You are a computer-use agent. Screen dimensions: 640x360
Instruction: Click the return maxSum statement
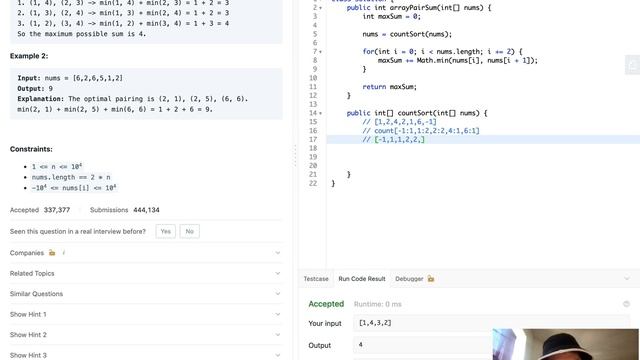[x=389, y=87]
